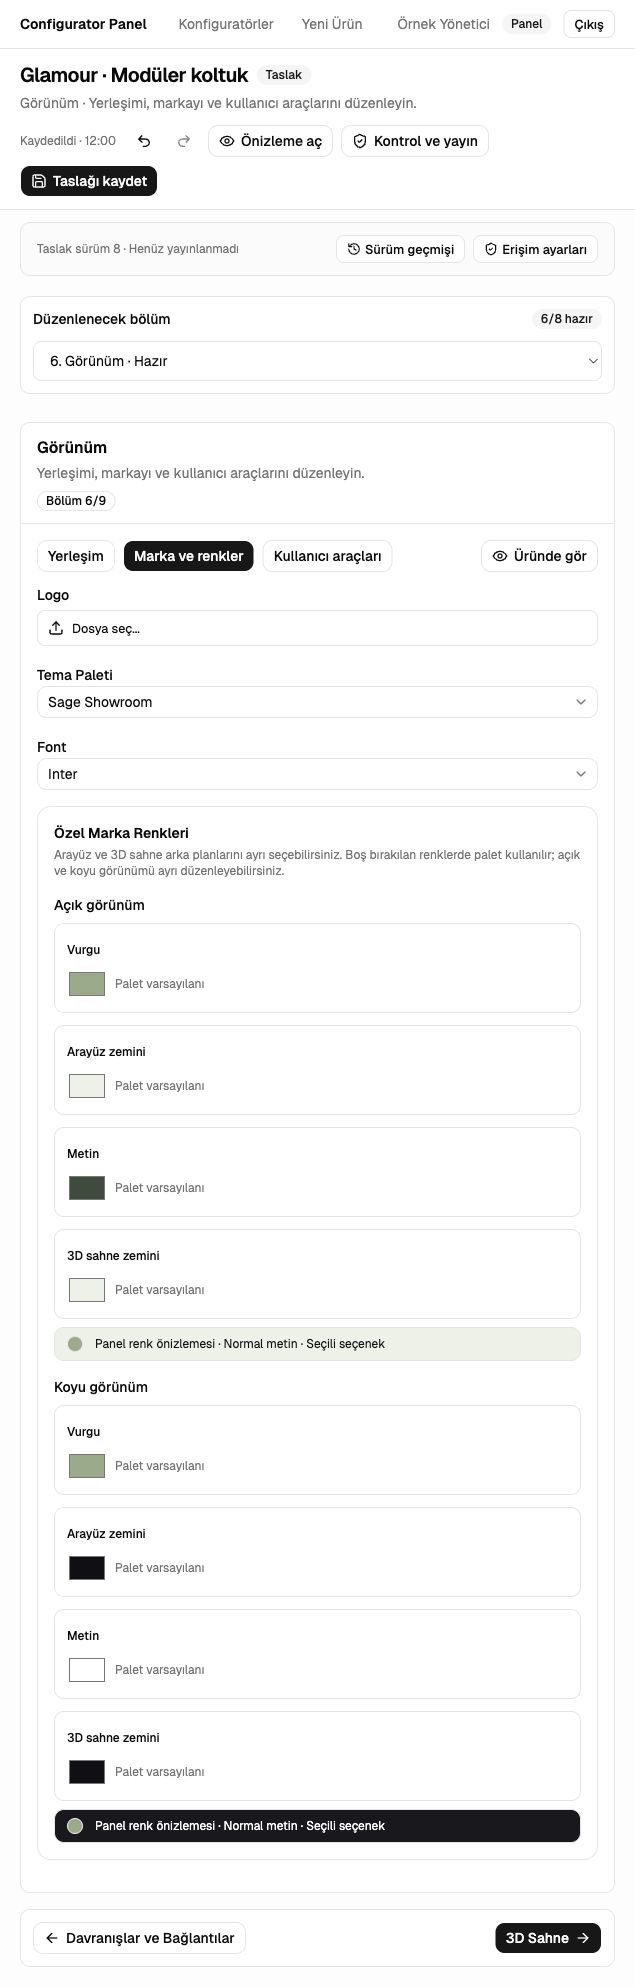The image size is (635, 1987).
Task: Open Sürüm geçmişi version history
Action: coord(400,249)
